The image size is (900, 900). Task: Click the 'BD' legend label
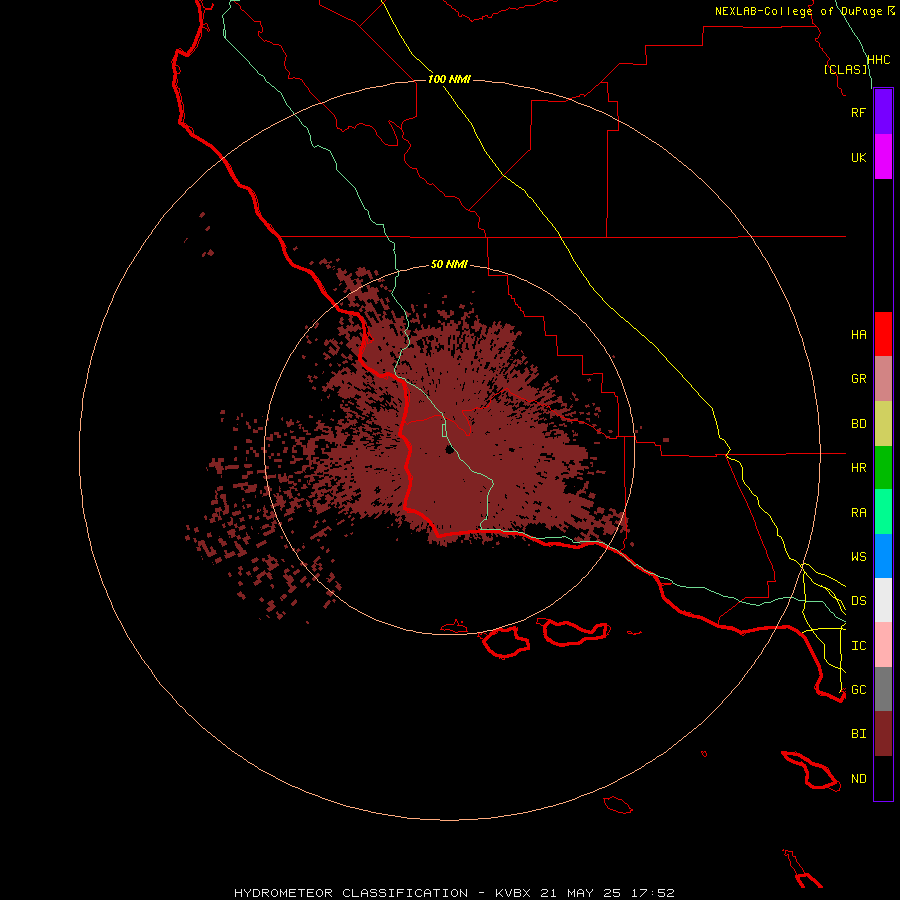coord(858,424)
